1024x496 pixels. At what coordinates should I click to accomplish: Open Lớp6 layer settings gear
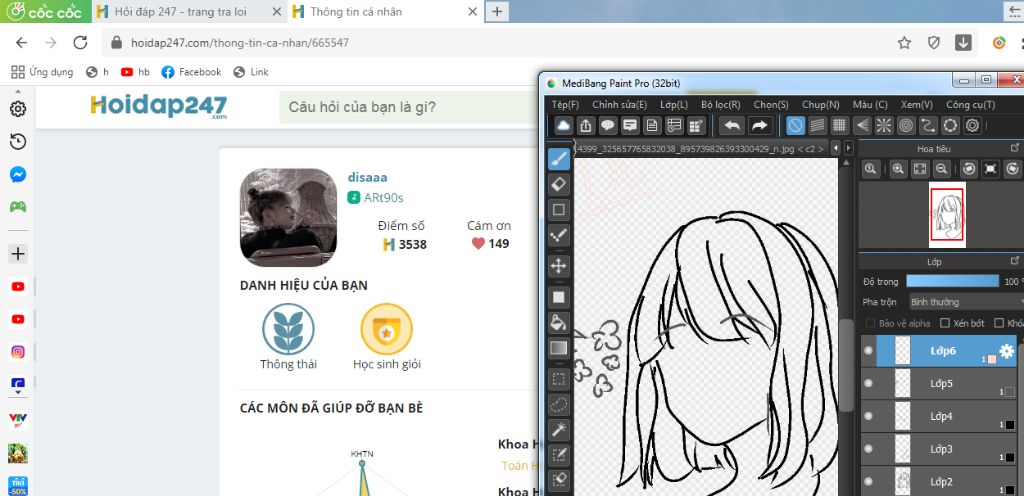(x=1006, y=351)
